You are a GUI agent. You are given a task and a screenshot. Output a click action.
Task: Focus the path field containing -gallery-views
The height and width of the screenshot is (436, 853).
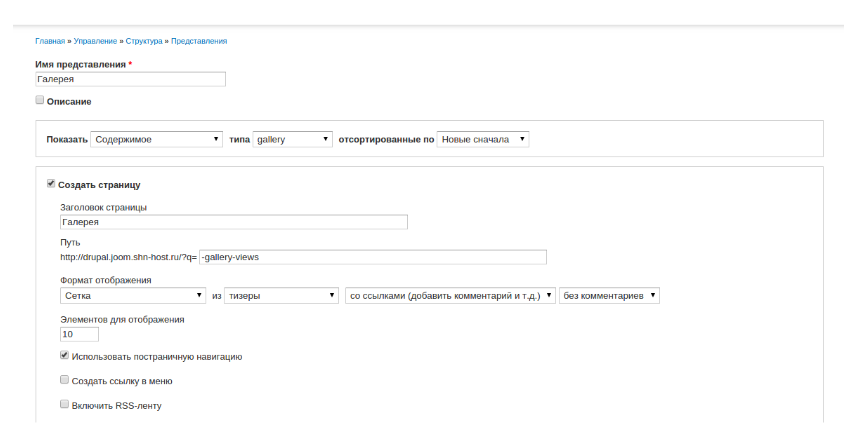[x=373, y=257]
